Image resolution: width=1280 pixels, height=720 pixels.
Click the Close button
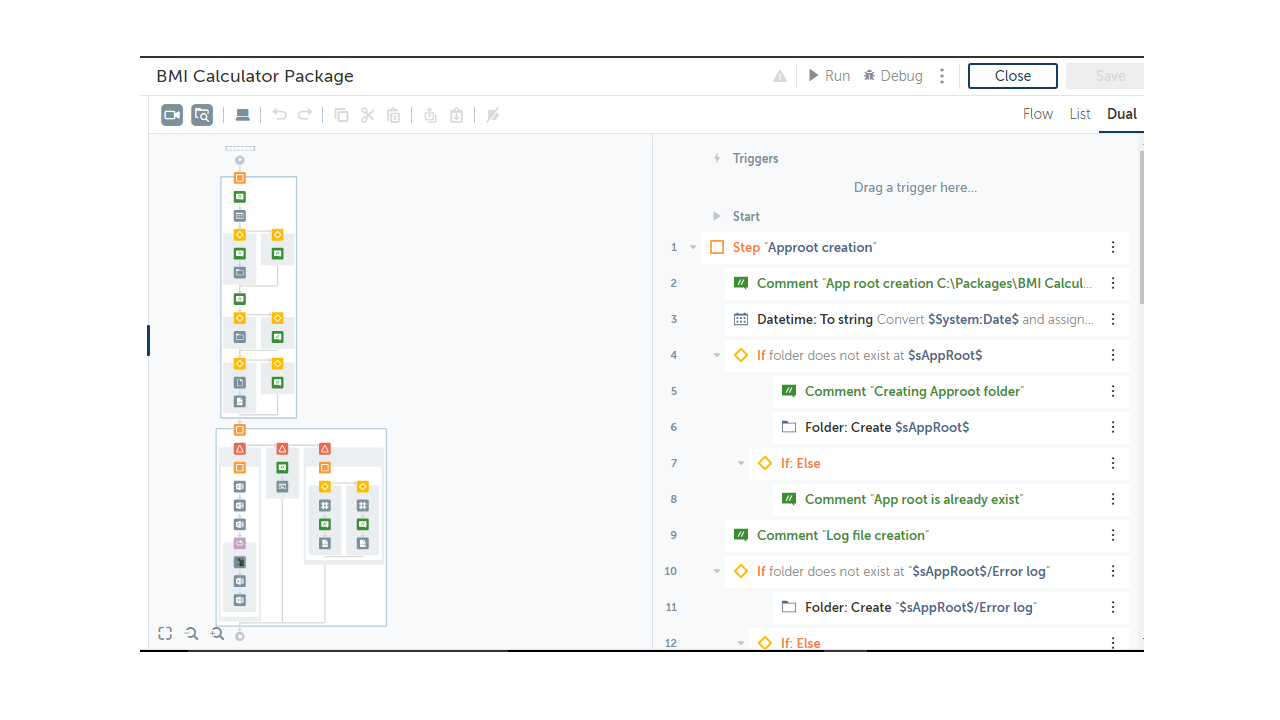point(1012,76)
